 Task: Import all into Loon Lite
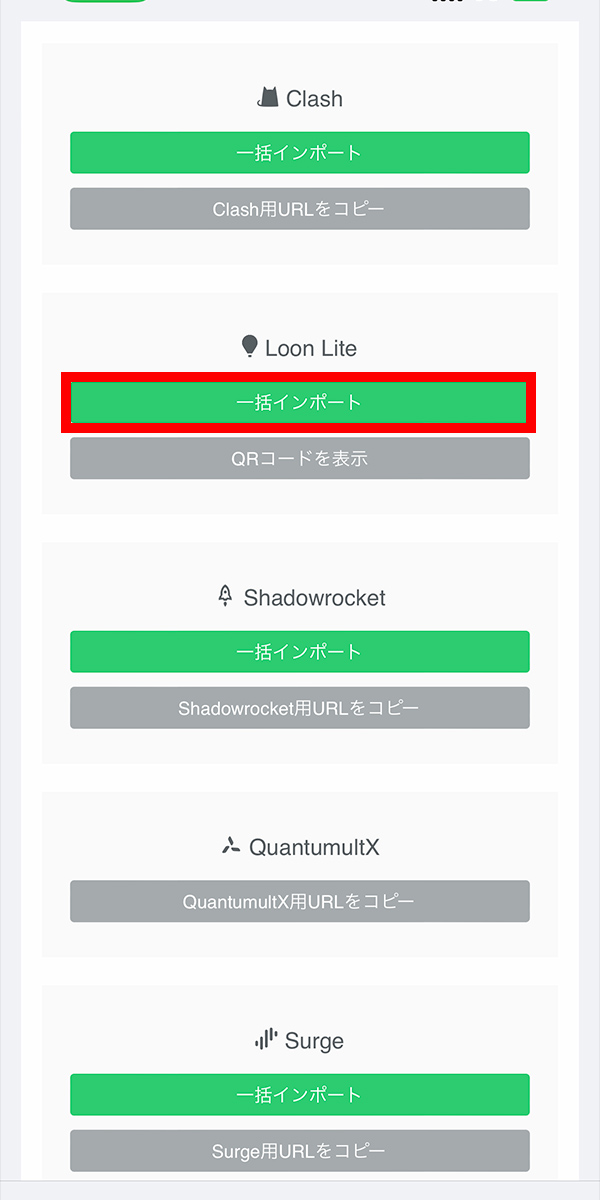click(299, 402)
